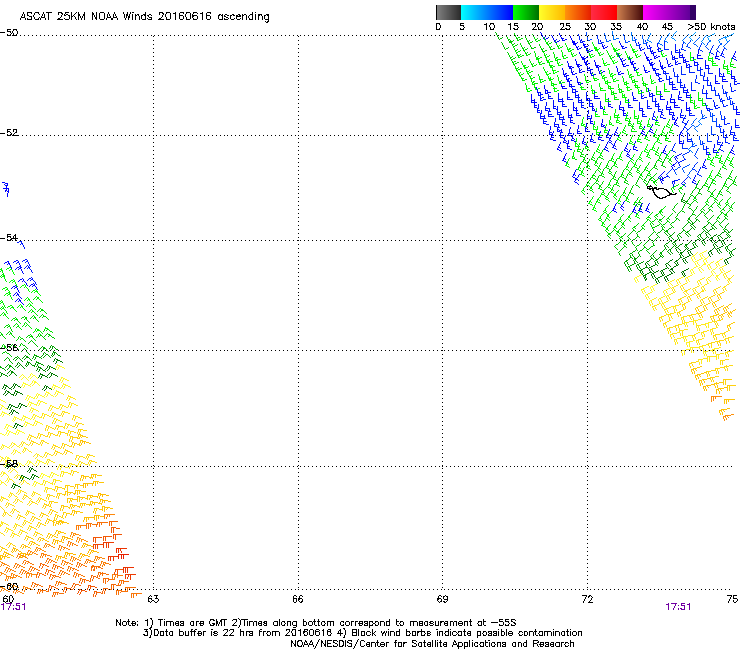Click the '45' legend scale number

(x=667, y=27)
